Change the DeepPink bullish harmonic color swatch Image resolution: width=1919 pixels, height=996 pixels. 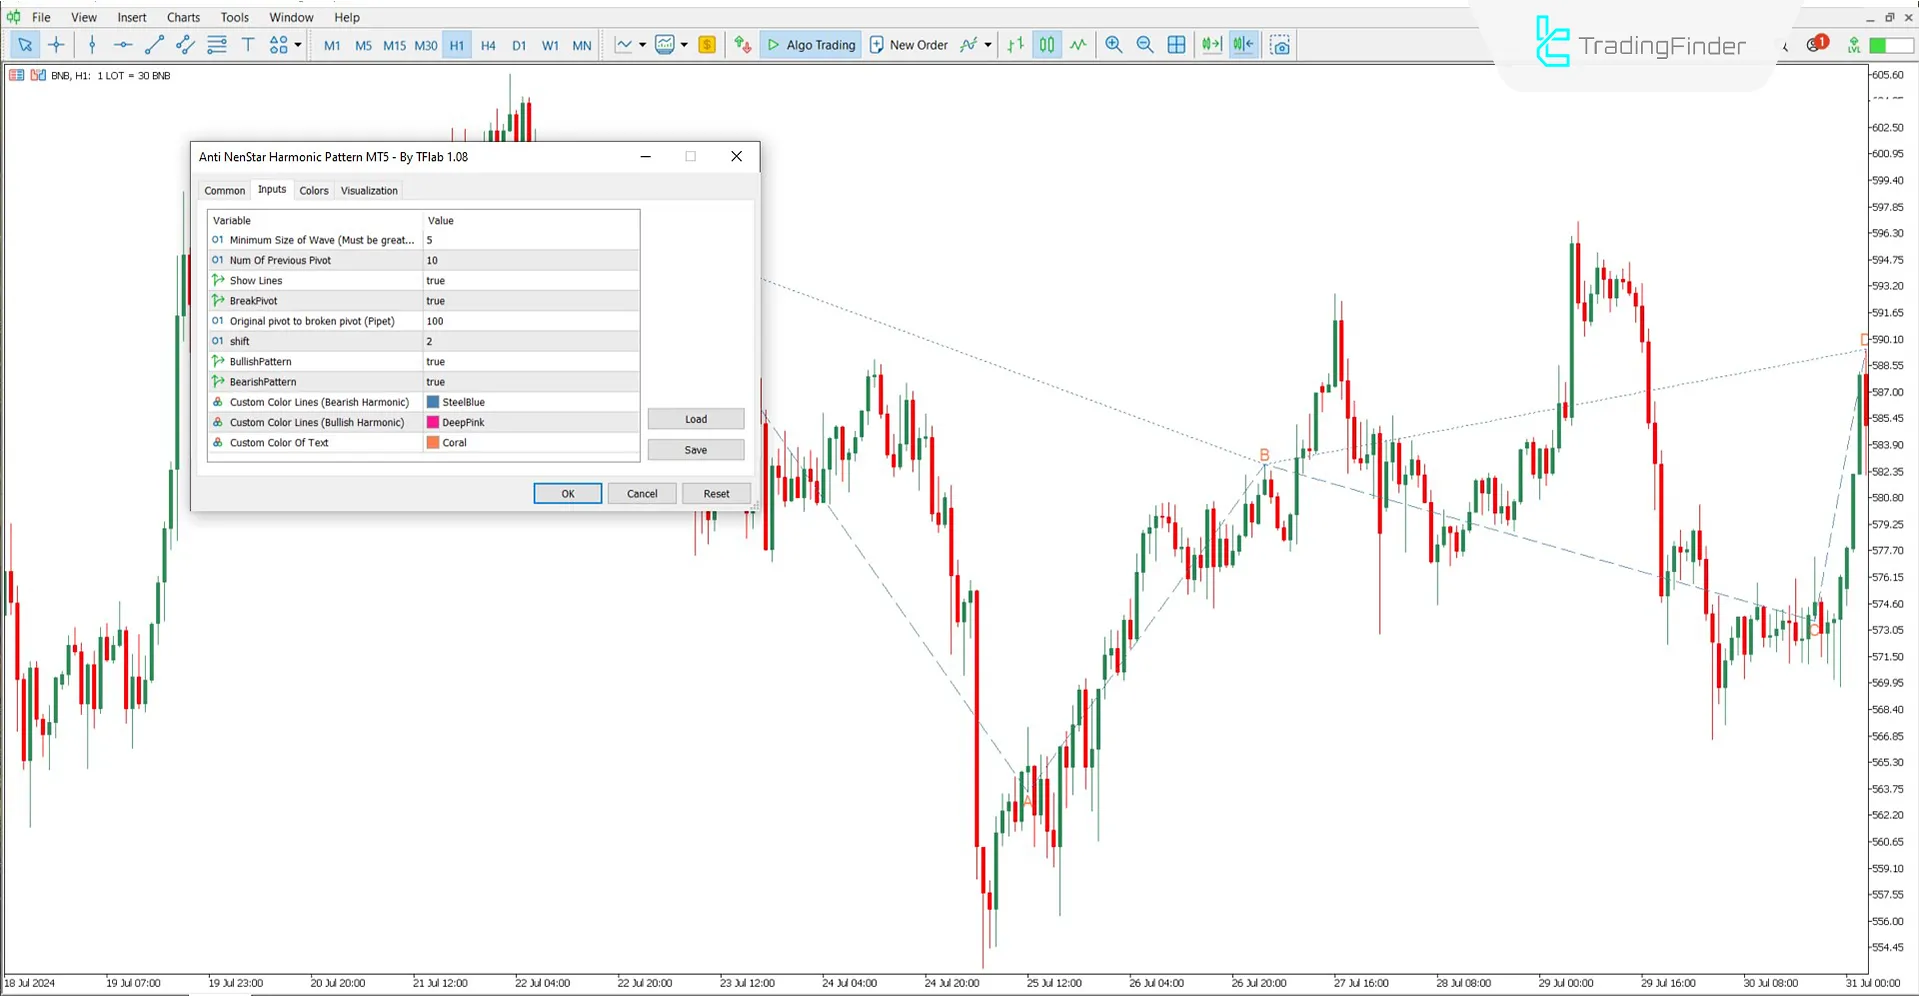pyautogui.click(x=432, y=422)
